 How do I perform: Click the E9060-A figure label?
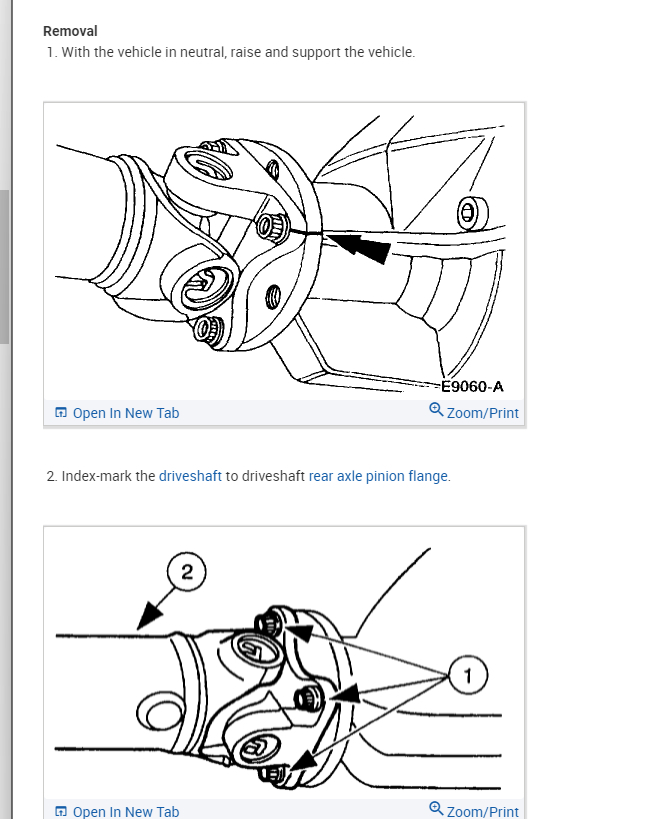[x=472, y=387]
